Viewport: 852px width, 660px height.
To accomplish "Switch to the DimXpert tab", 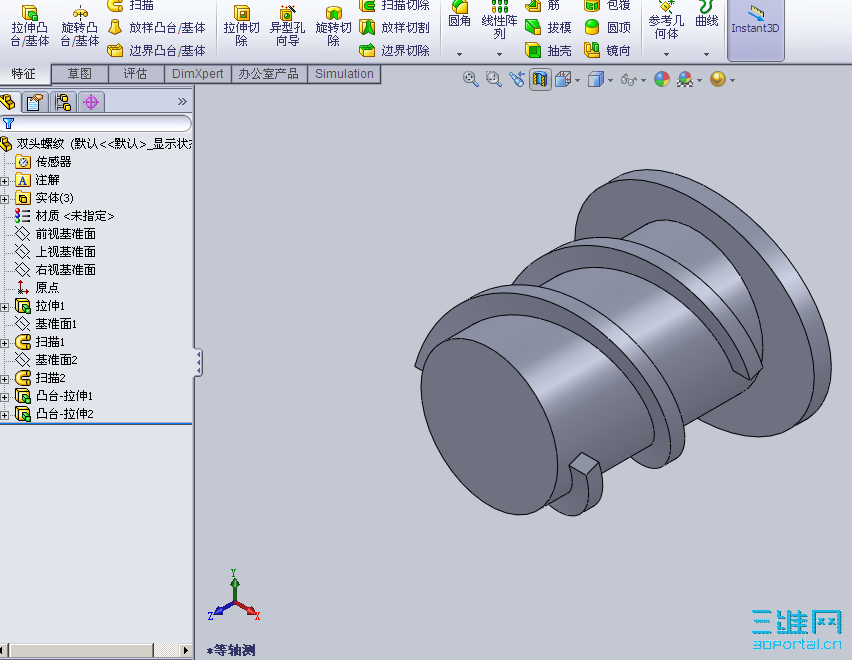I will click(x=198, y=74).
